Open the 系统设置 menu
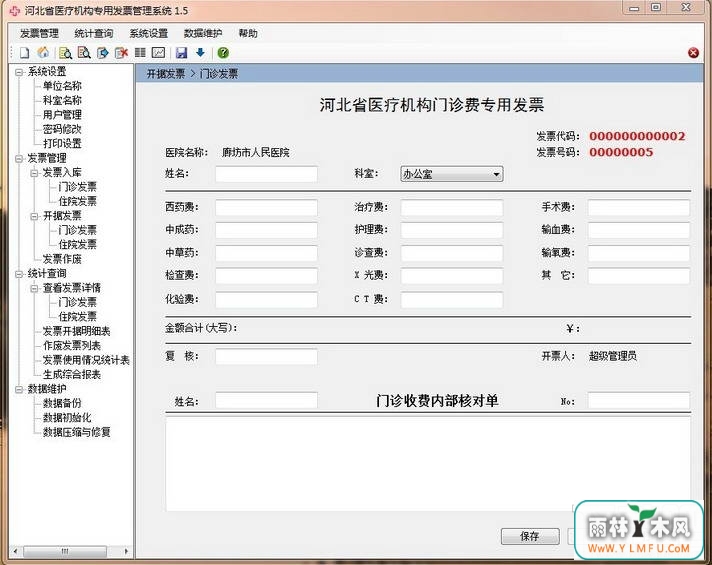 click(x=148, y=33)
